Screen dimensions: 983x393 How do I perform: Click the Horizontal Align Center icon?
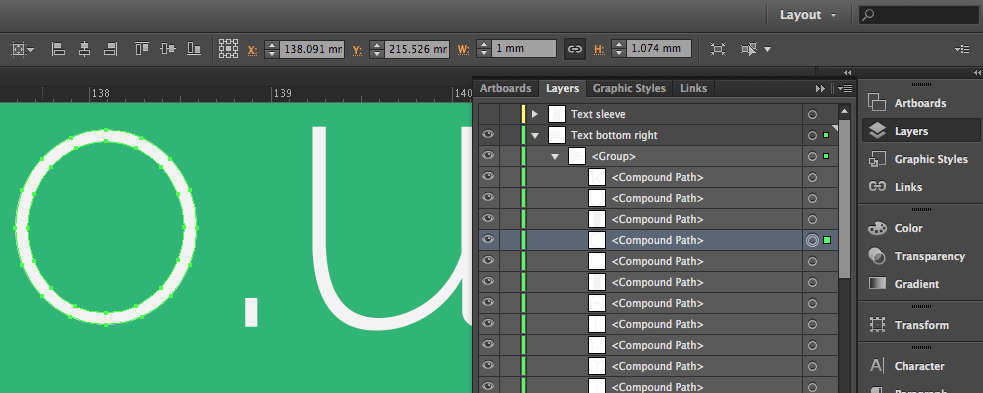coord(85,49)
